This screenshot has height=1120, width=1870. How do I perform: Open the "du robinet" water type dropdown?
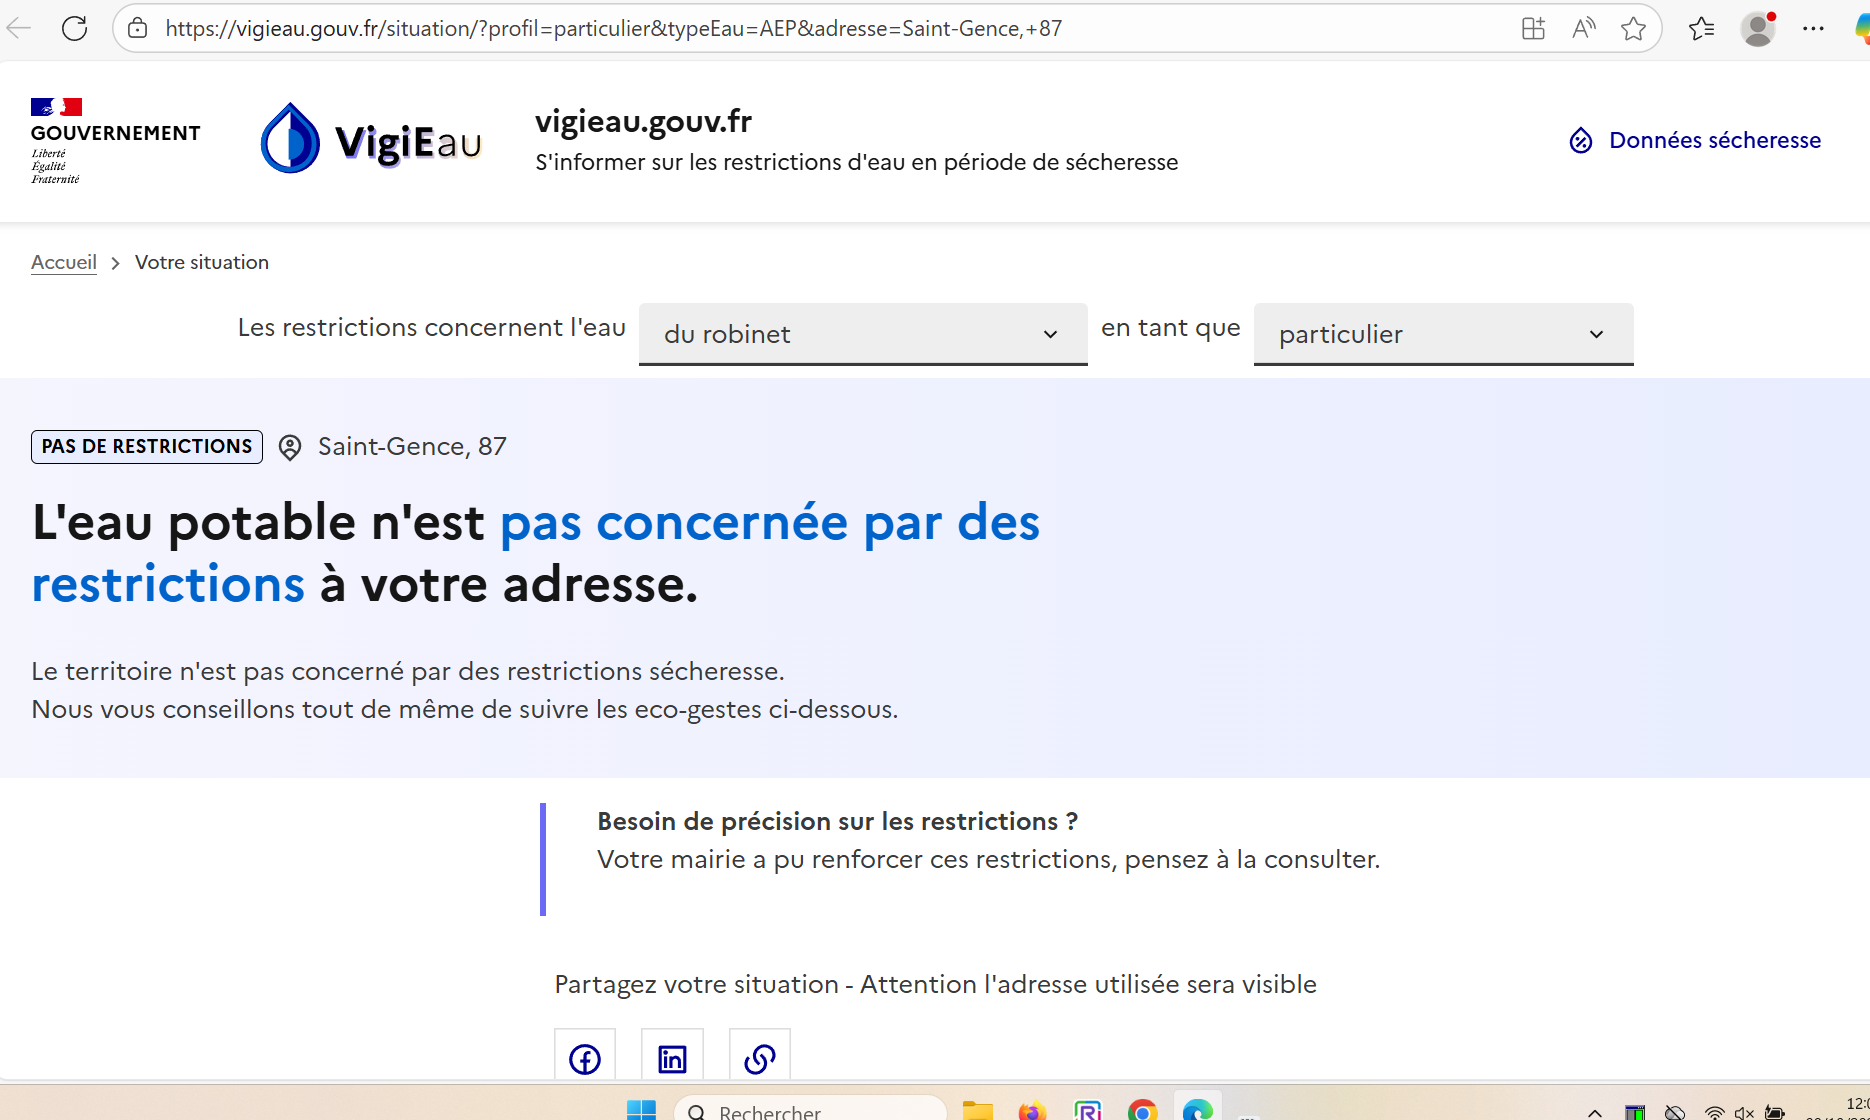pyautogui.click(x=862, y=334)
